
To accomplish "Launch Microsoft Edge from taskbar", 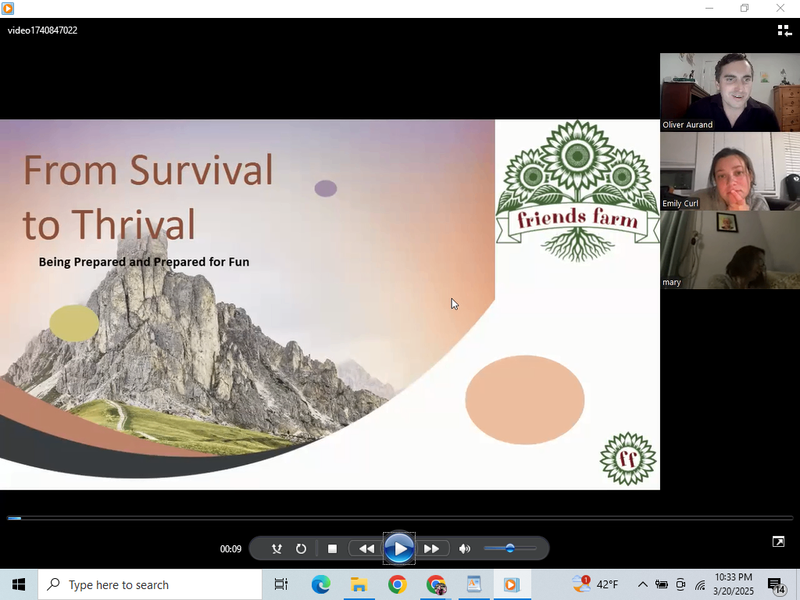I will tap(320, 584).
